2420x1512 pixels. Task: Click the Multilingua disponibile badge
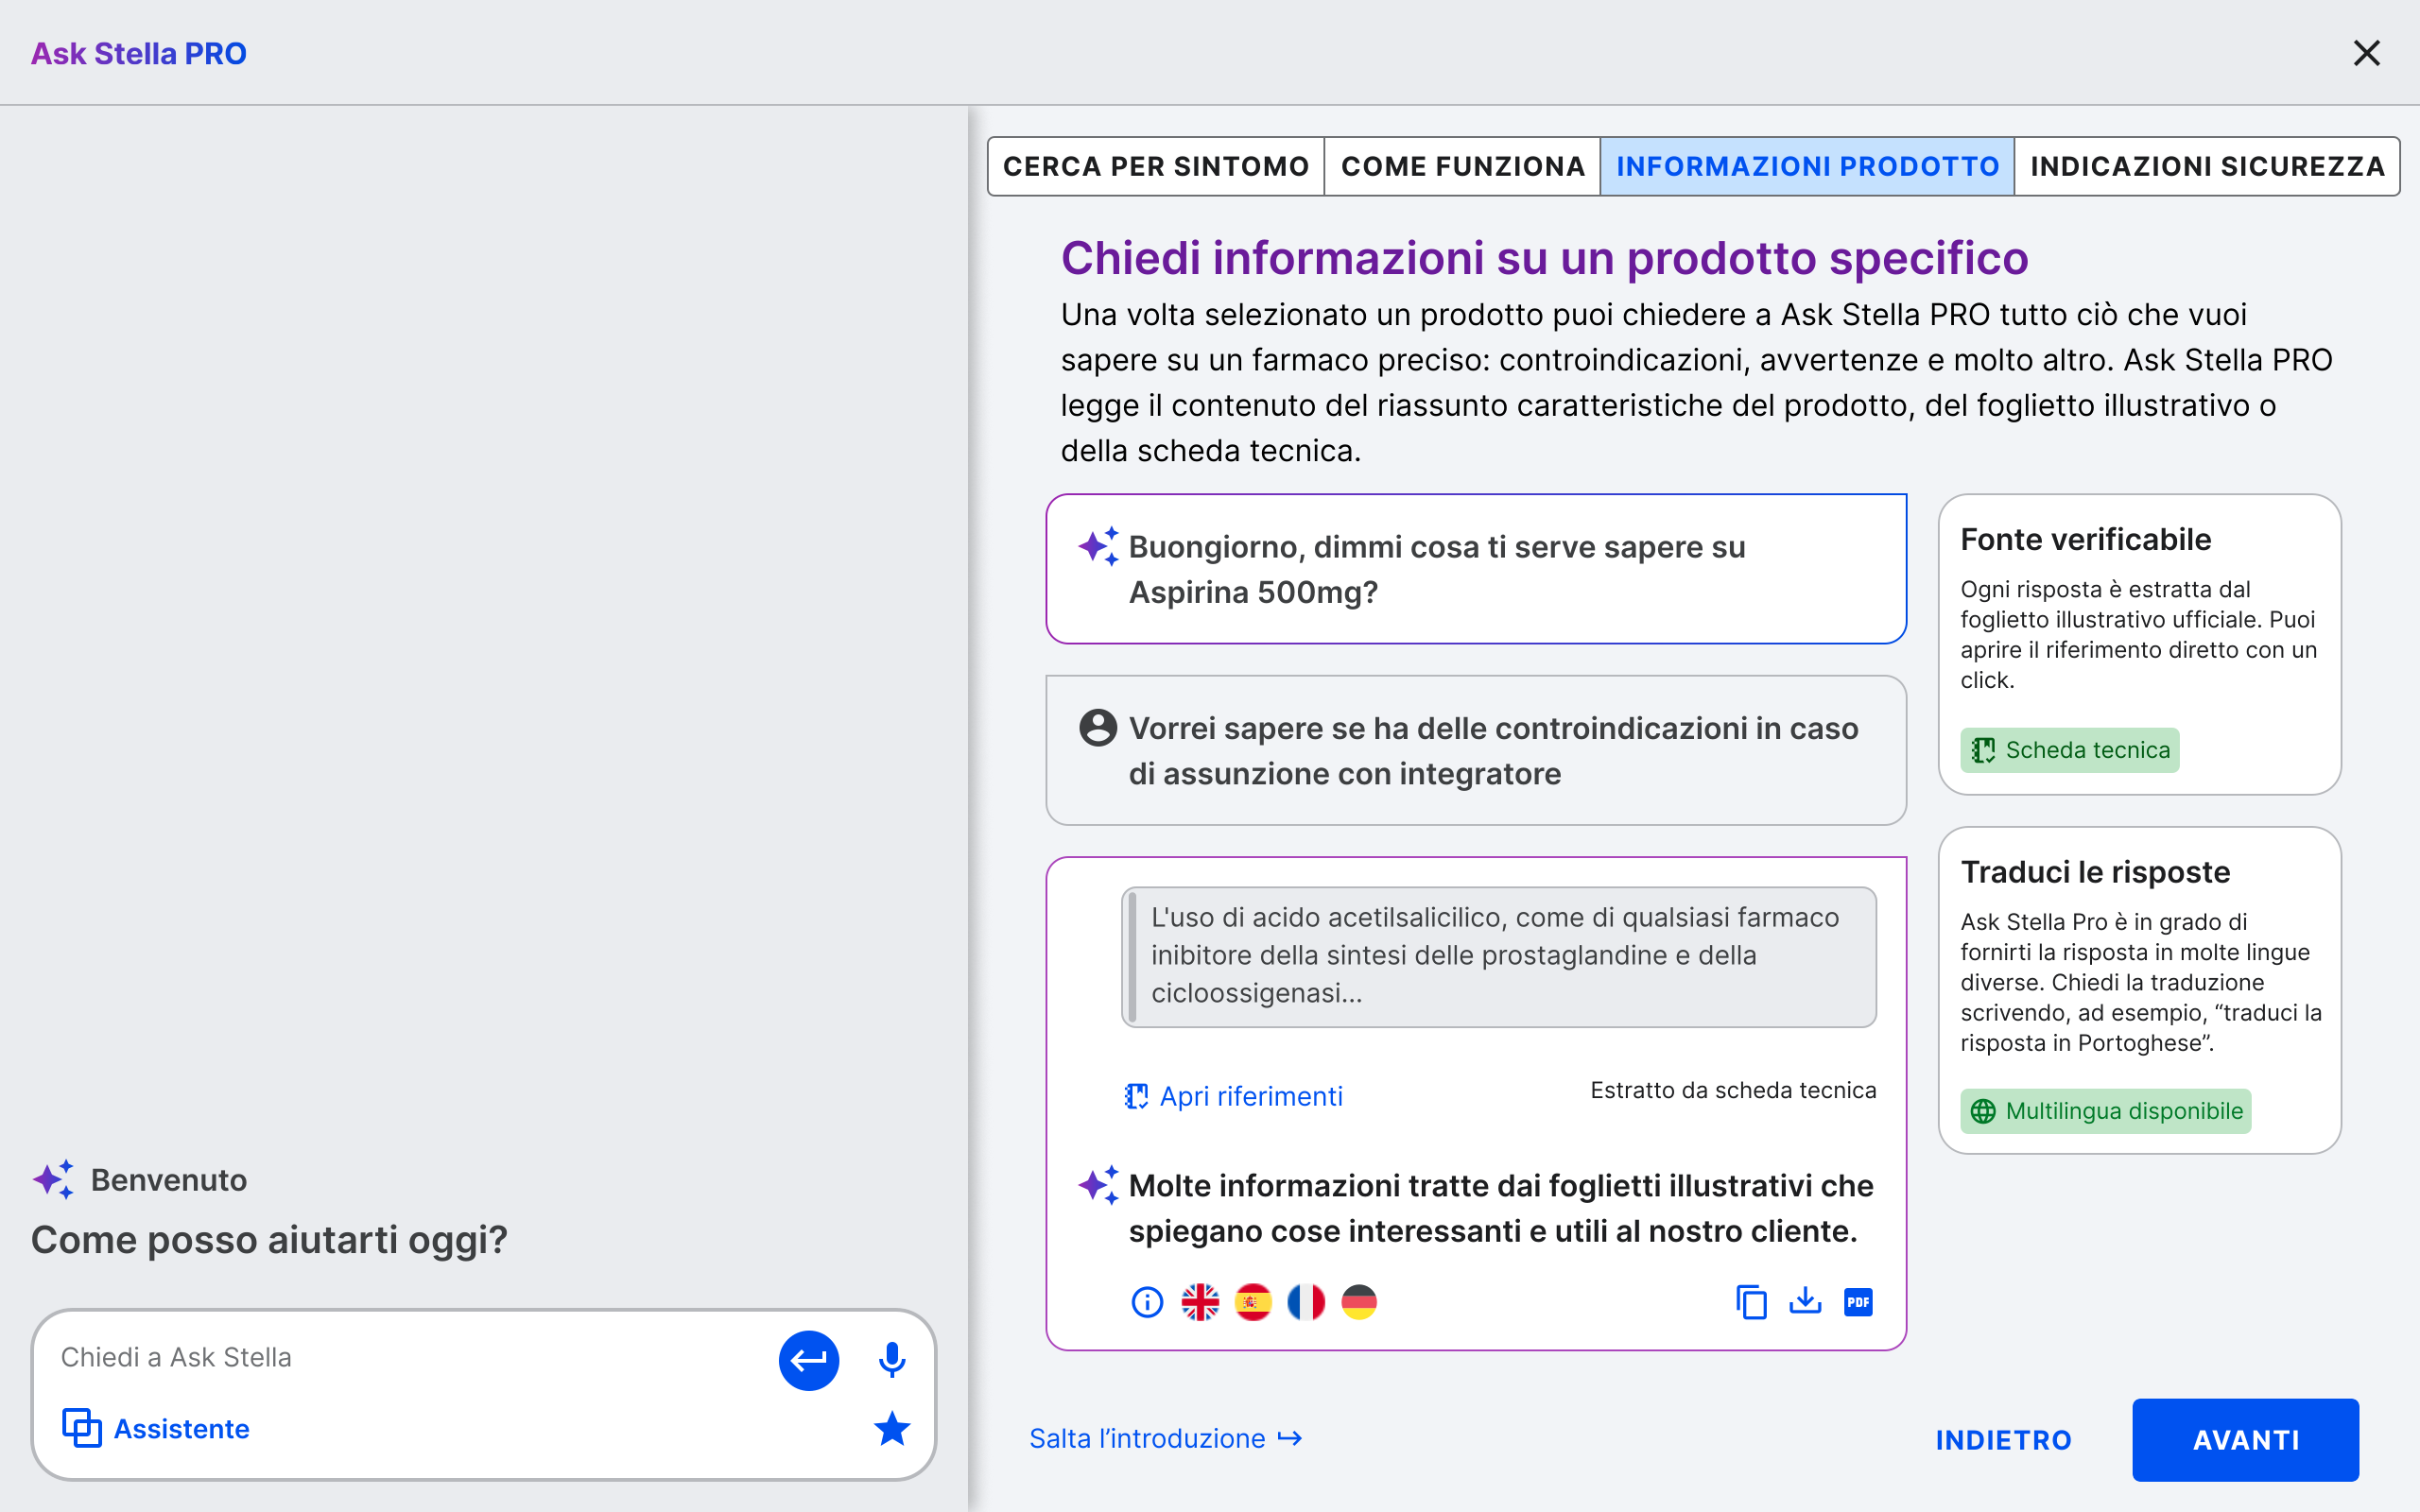[2105, 1111]
